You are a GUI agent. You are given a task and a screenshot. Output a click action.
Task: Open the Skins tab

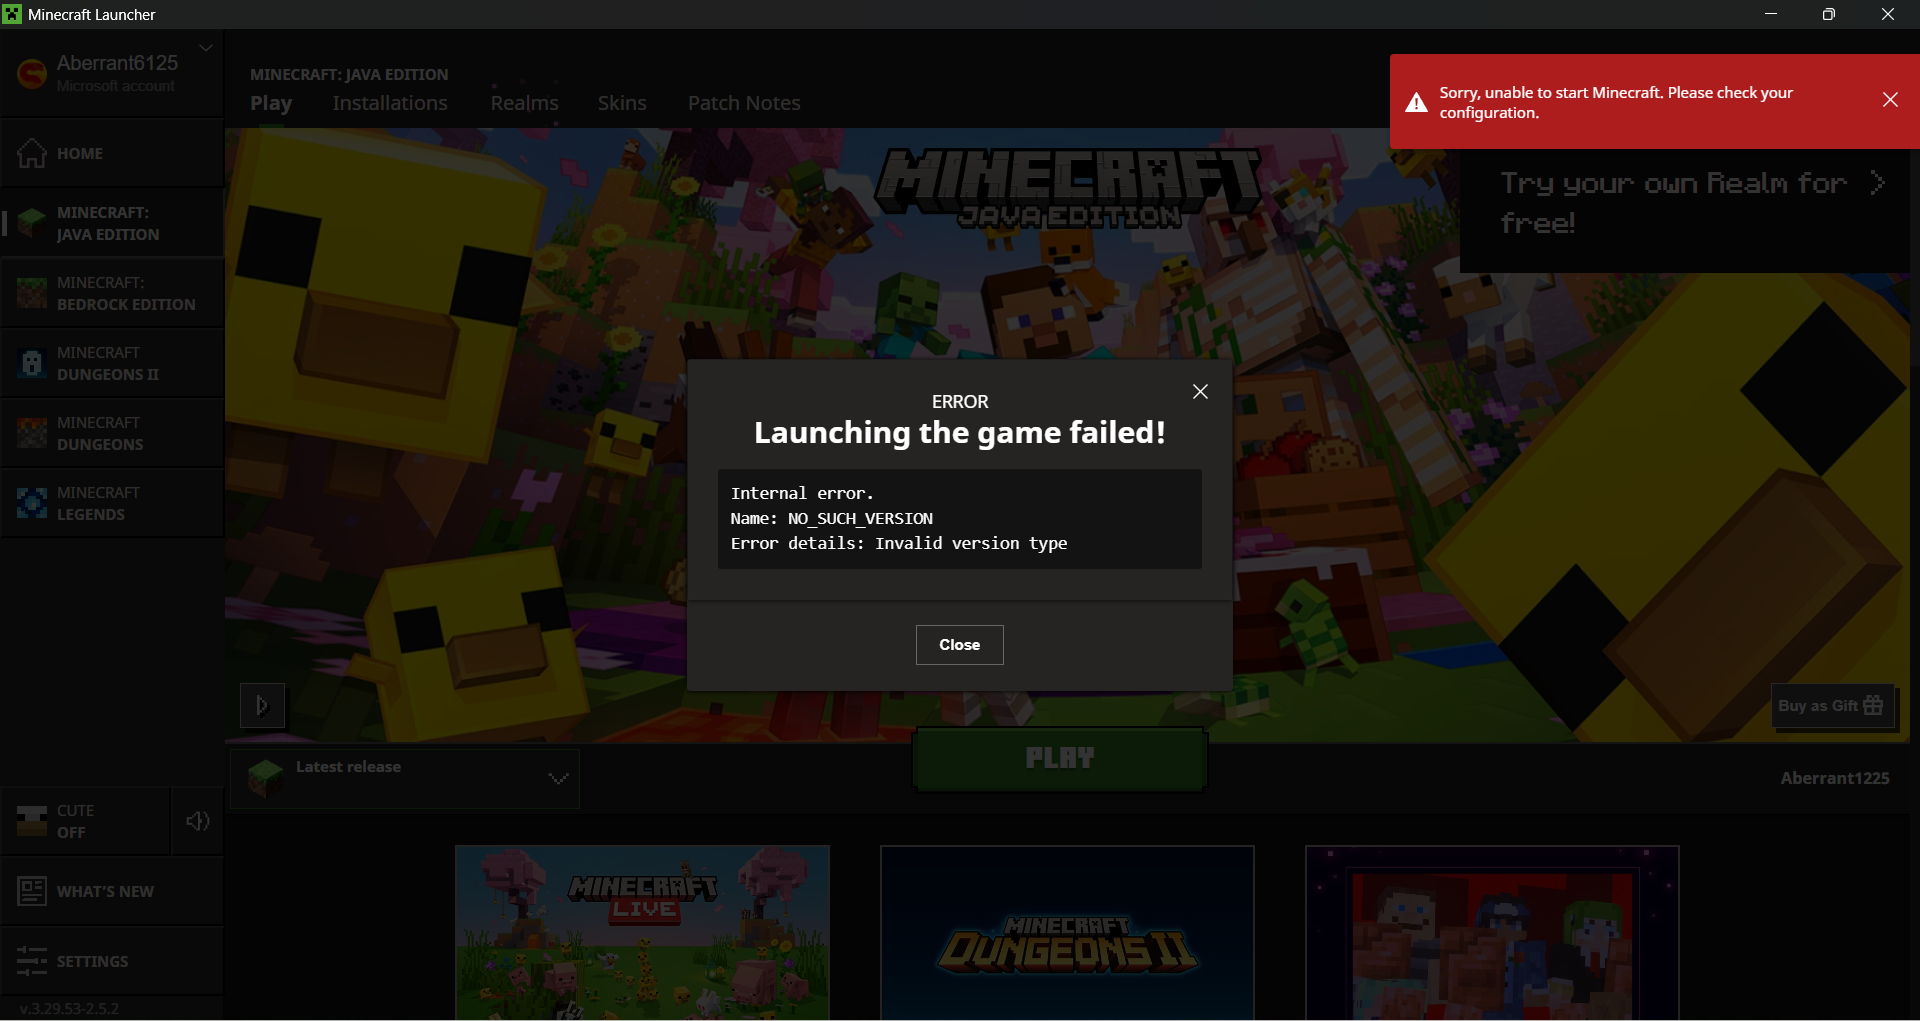[x=622, y=103]
